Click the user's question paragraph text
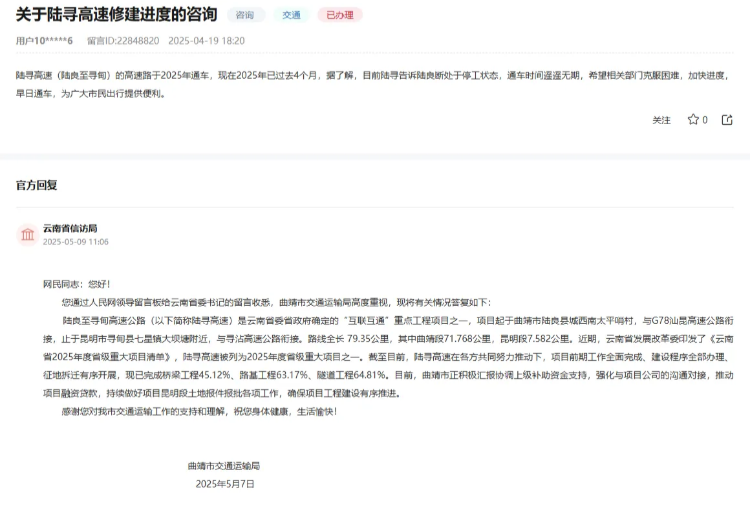Screen dimensions: 750x514 coord(370,84)
